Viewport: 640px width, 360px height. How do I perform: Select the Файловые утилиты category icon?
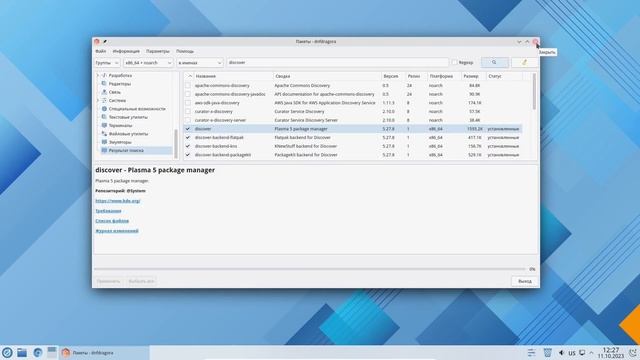pyautogui.click(x=104, y=134)
